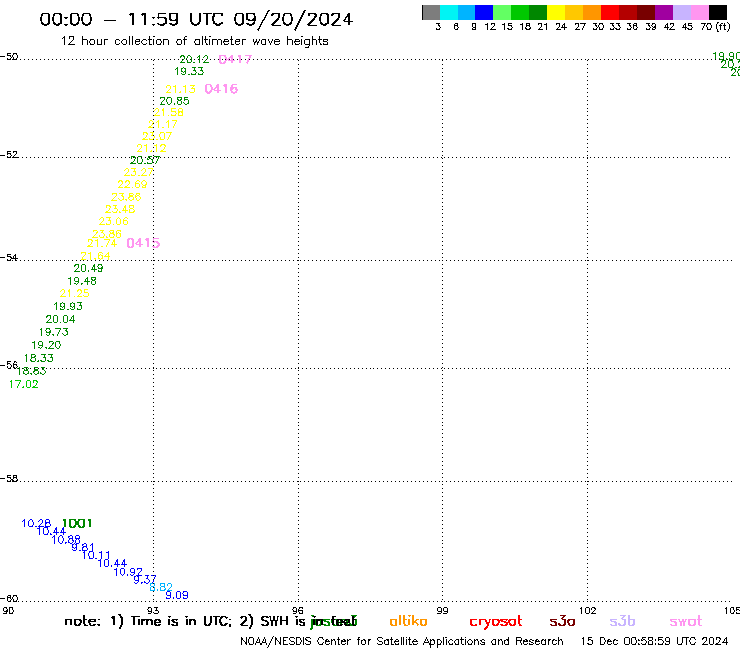Click the blue wave height value 9.09
The width and height of the screenshot is (740, 650).
coord(177,595)
